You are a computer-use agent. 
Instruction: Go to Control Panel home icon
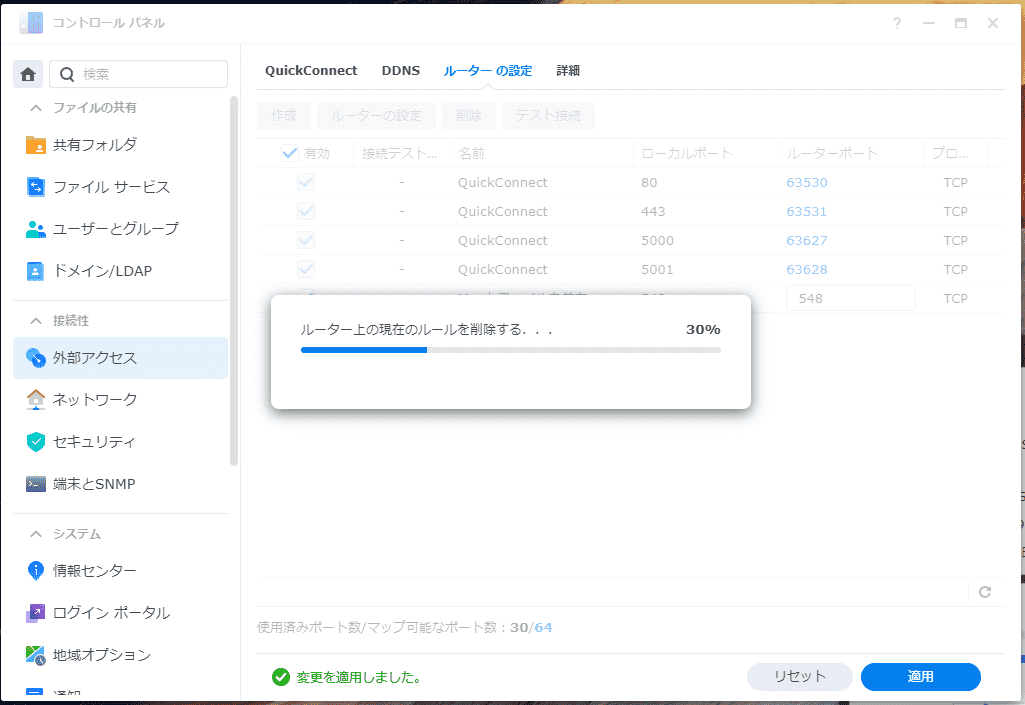[x=28, y=75]
